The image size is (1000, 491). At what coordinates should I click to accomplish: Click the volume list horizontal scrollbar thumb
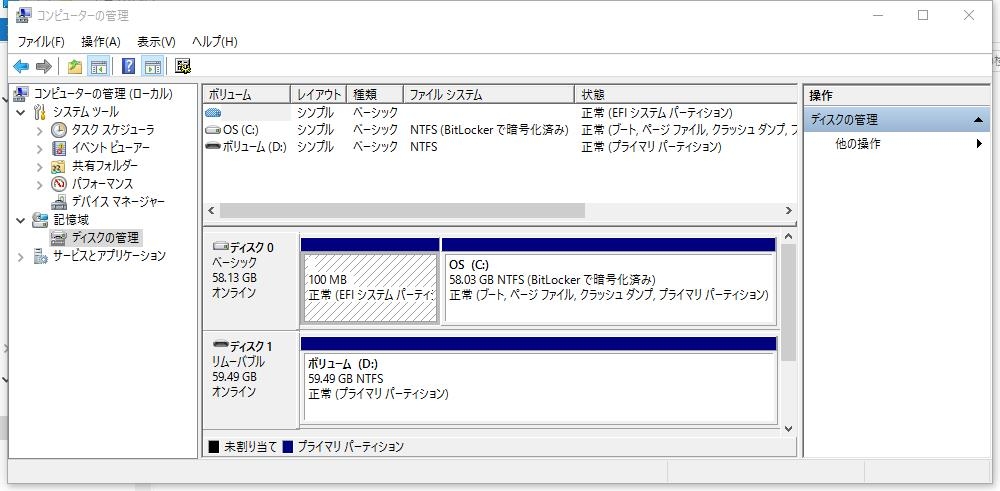402,210
